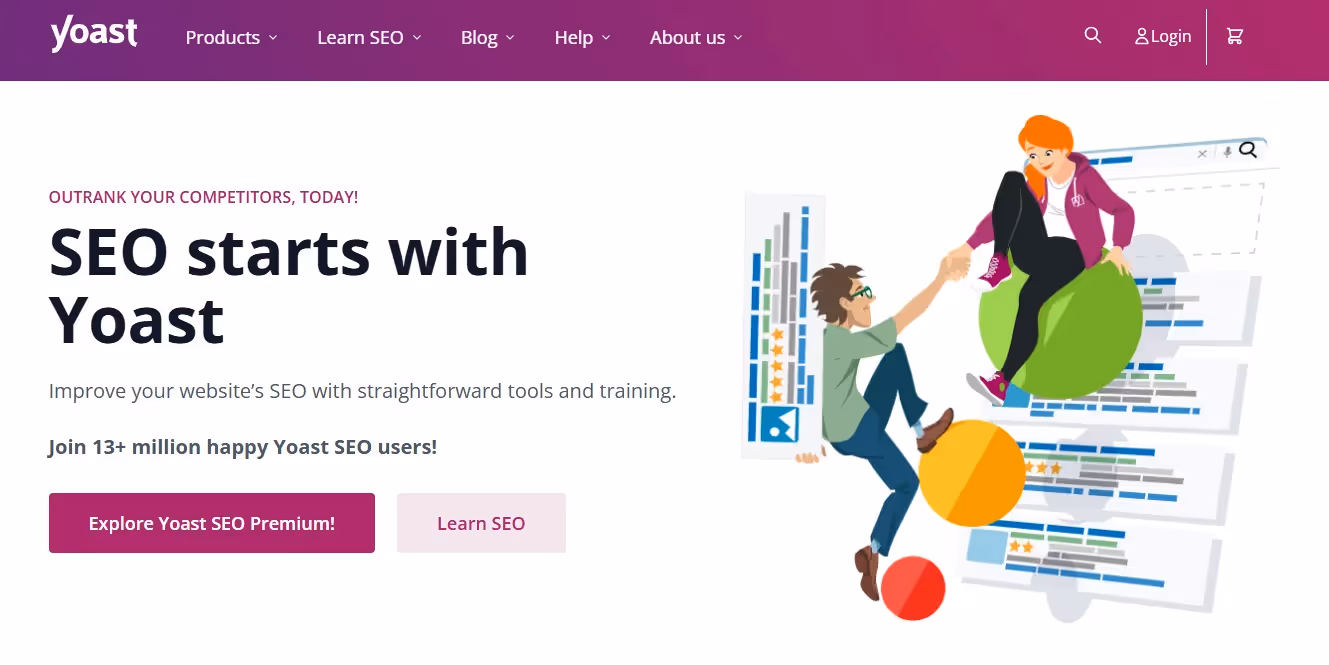Expand the chevron next to About us
This screenshot has width=1329, height=665.
click(738, 38)
